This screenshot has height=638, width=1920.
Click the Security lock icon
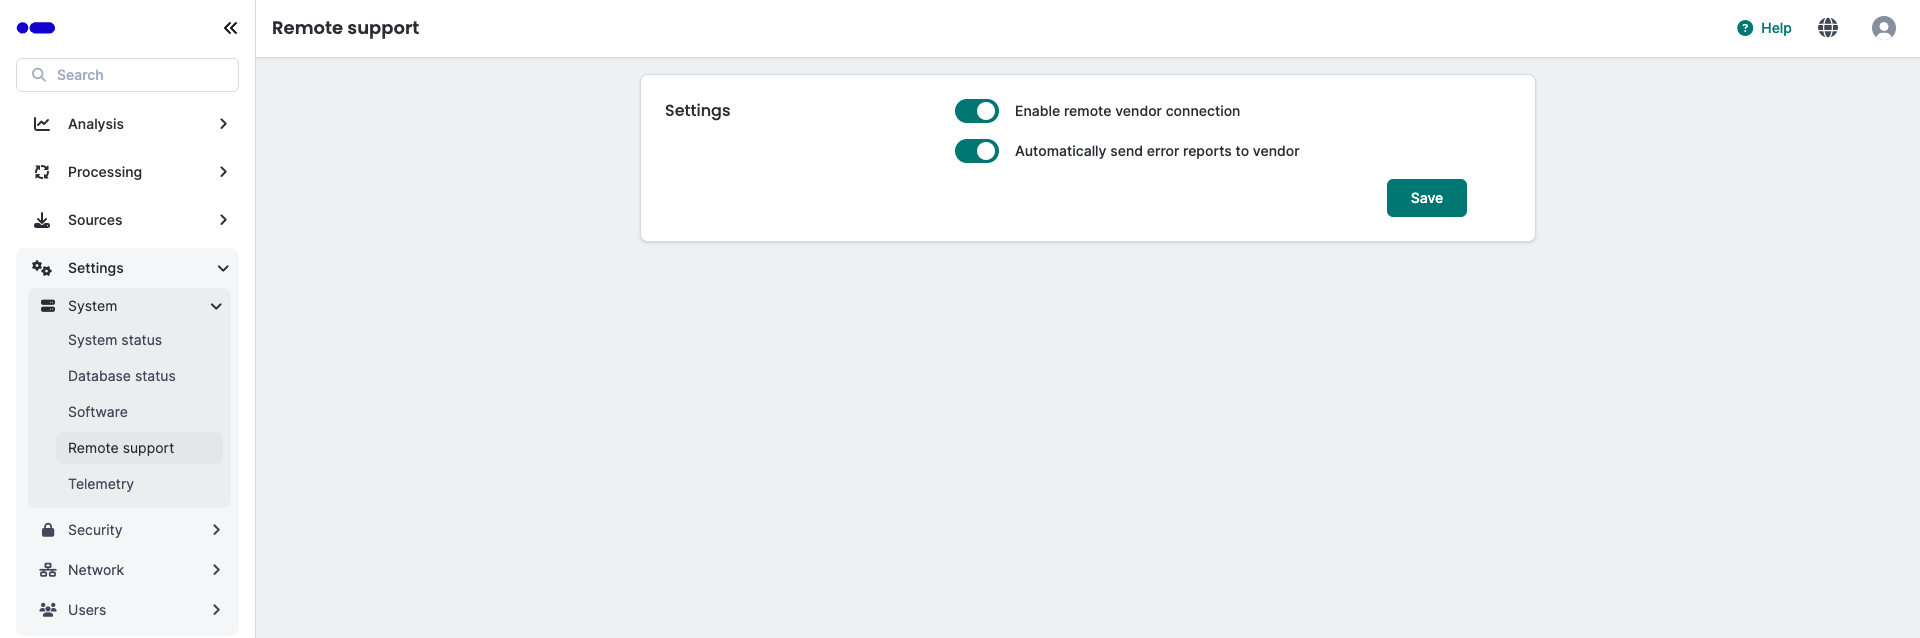pos(48,529)
